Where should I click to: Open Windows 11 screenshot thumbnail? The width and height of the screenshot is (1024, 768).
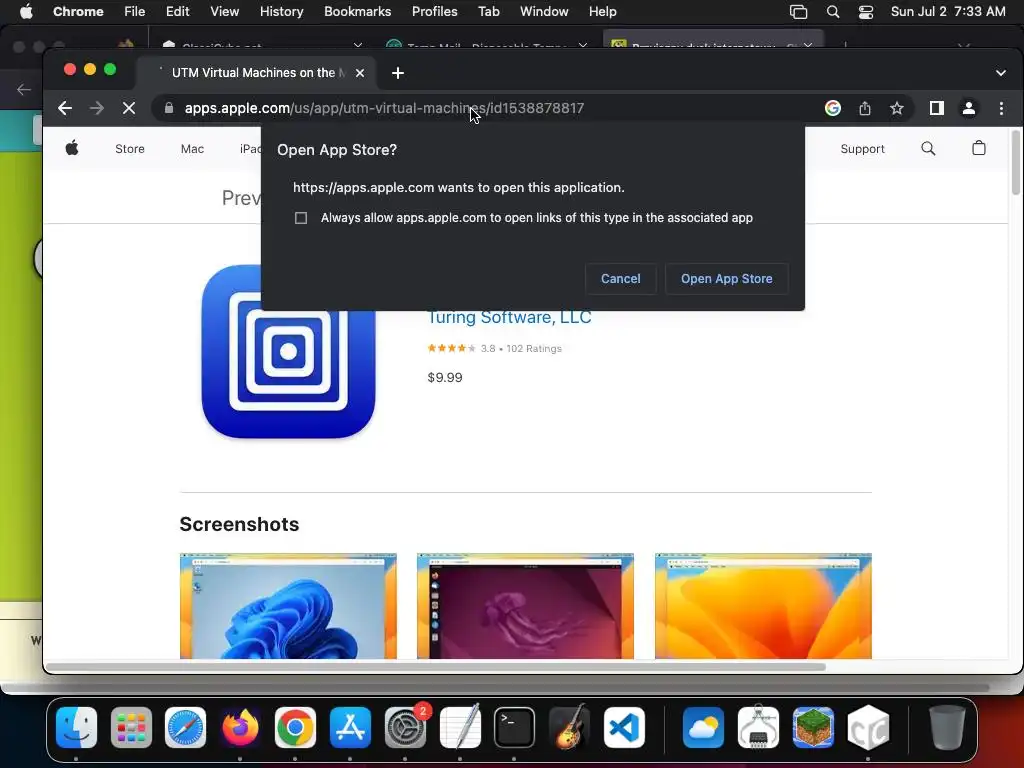(x=288, y=606)
